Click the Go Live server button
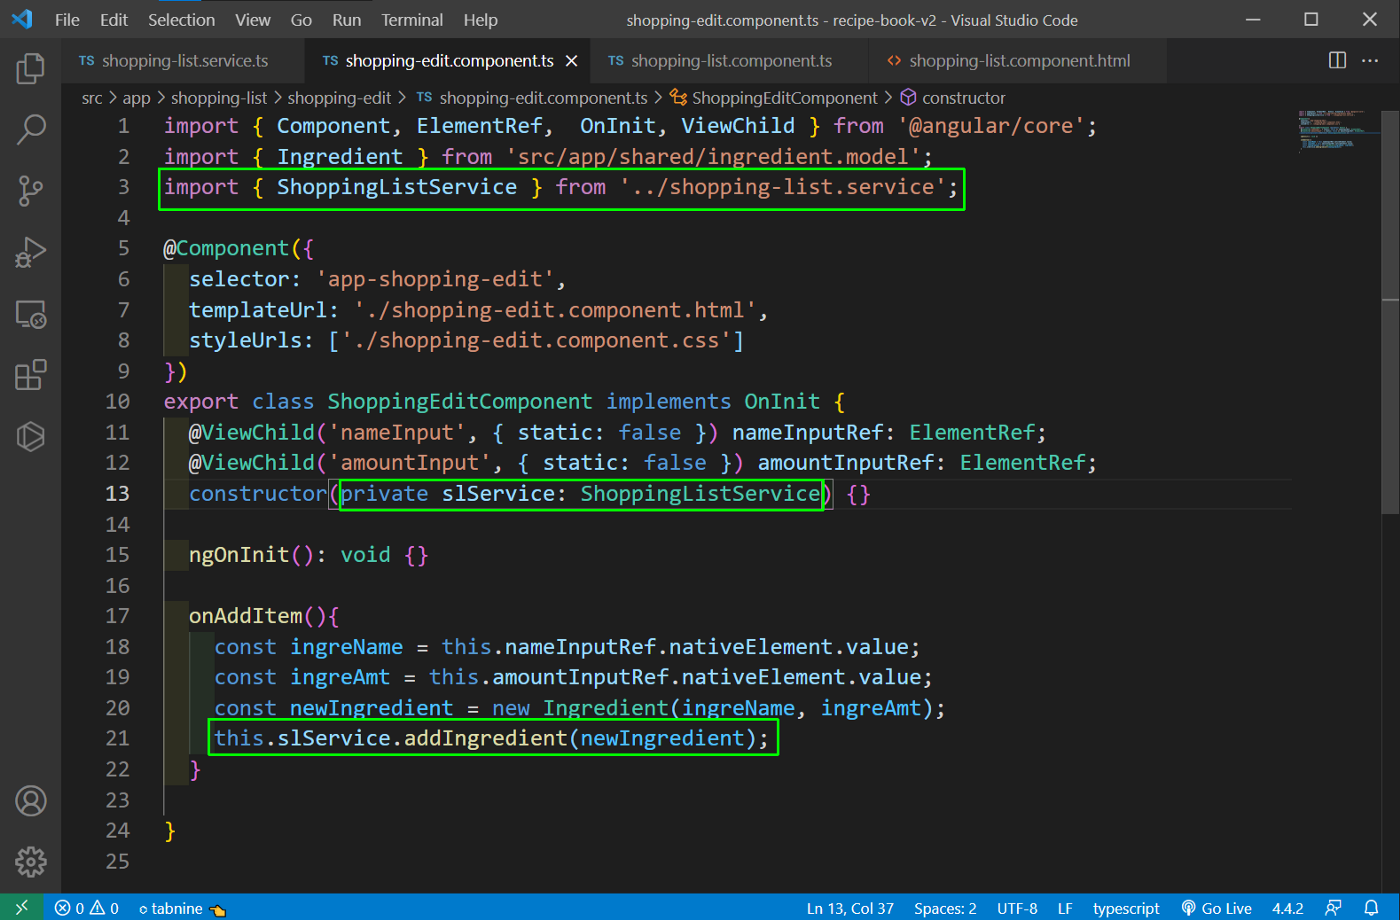Viewport: 1400px width, 920px height. 1217,908
